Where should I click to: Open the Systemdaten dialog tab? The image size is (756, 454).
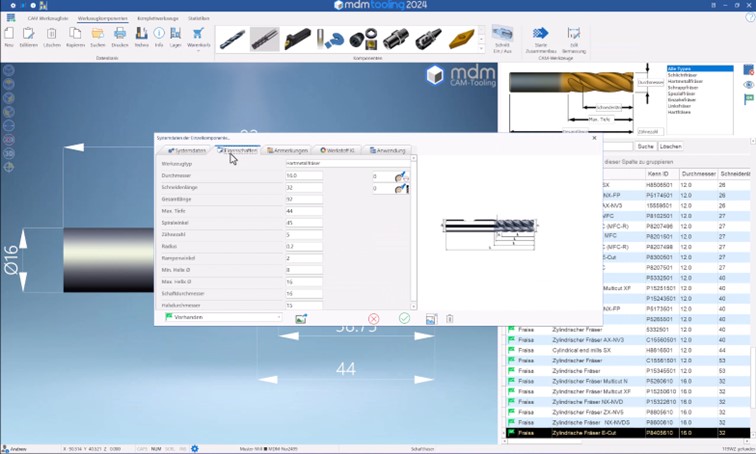(x=187, y=150)
